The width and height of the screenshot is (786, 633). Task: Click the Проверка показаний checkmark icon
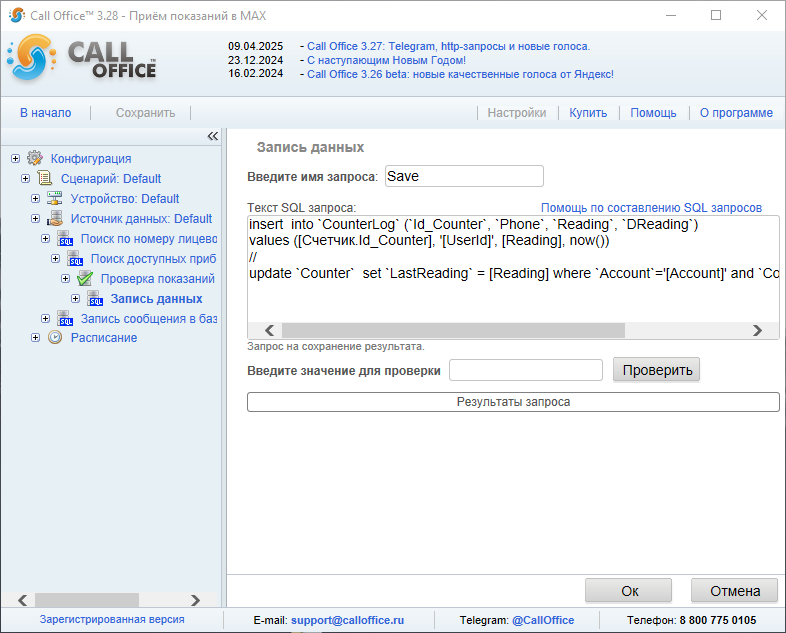click(x=85, y=278)
